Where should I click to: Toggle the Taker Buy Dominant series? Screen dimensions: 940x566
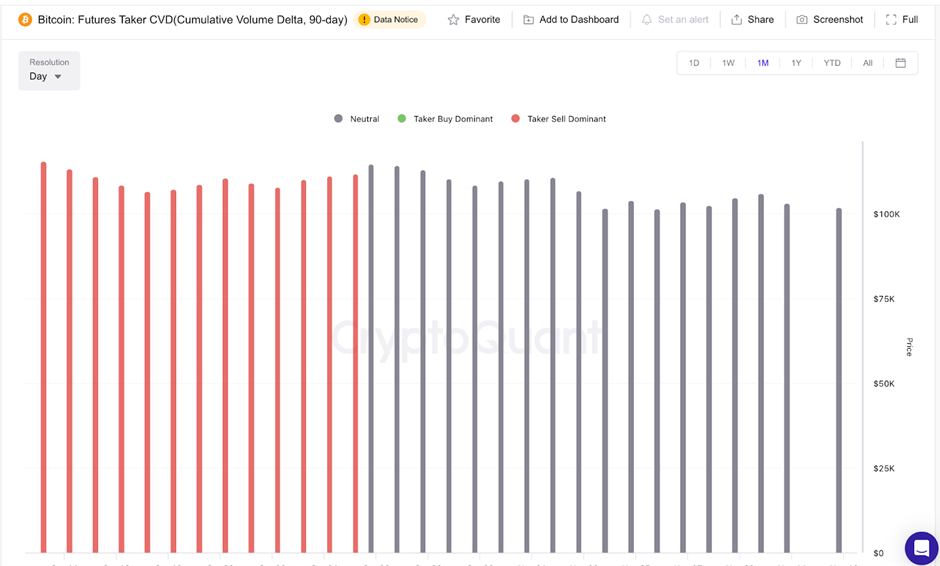click(445, 119)
